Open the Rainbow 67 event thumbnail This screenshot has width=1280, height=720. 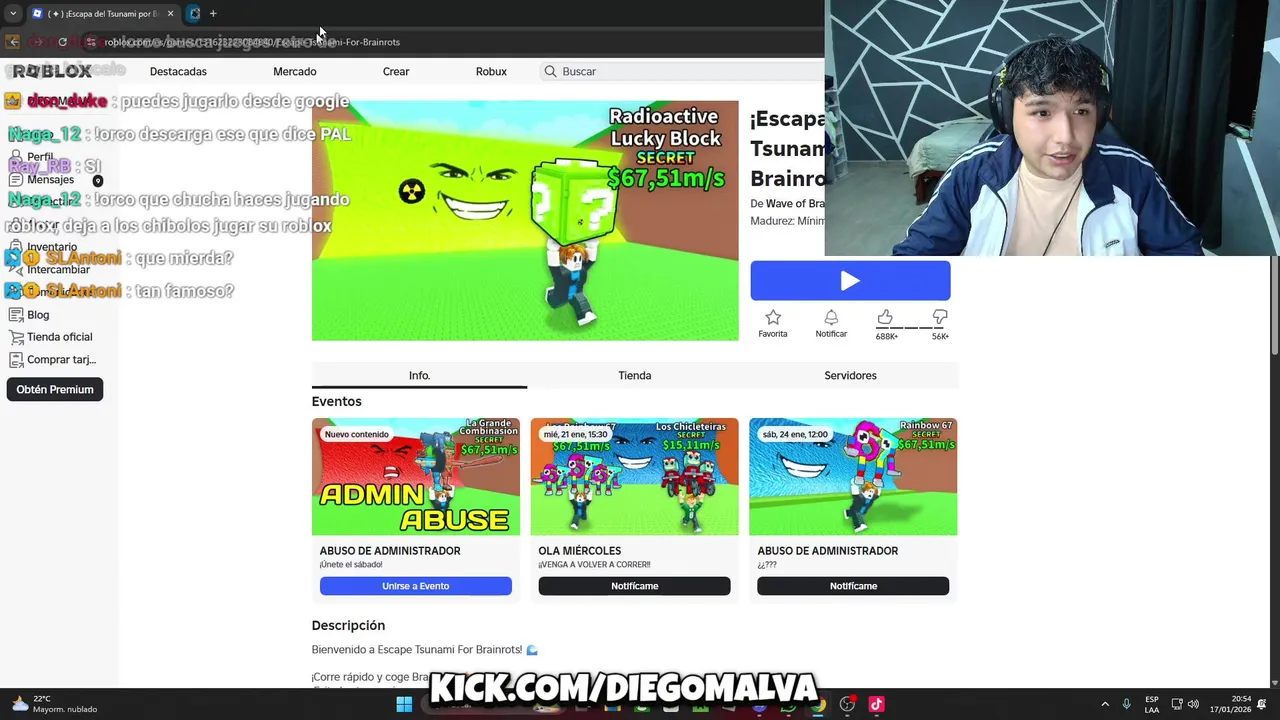point(853,476)
